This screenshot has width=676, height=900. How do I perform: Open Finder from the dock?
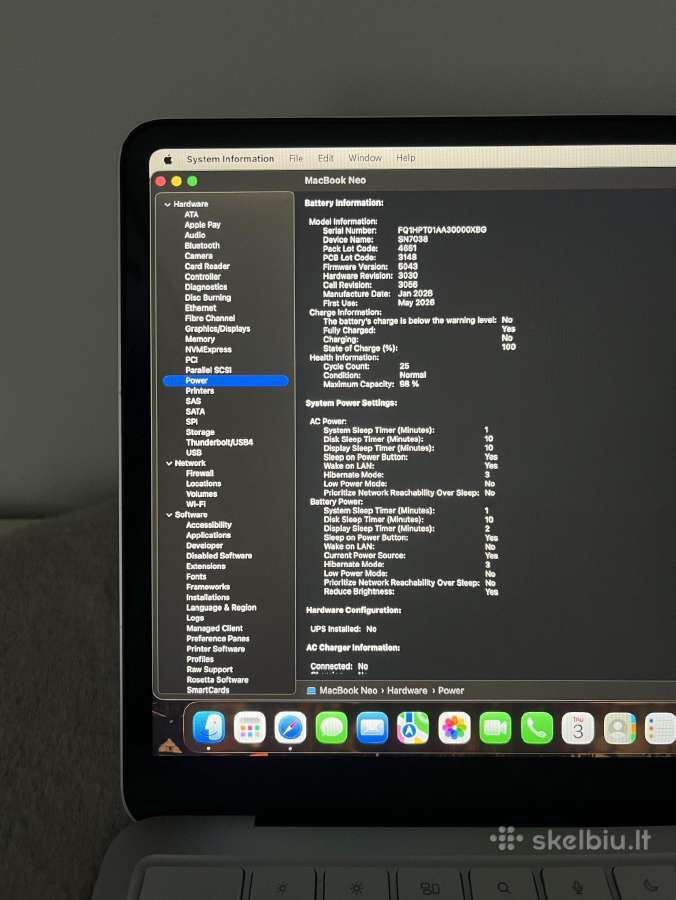coord(208,727)
